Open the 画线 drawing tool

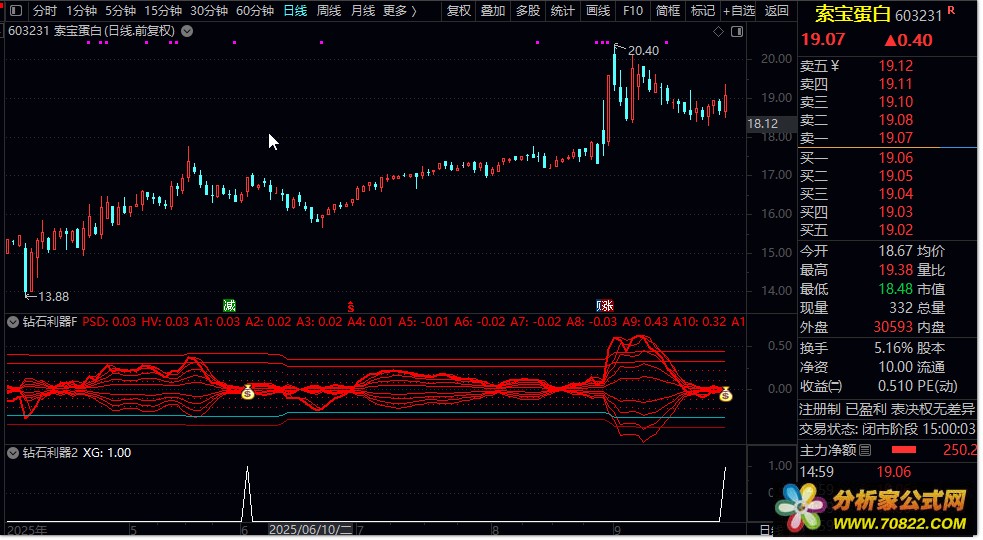tap(597, 11)
